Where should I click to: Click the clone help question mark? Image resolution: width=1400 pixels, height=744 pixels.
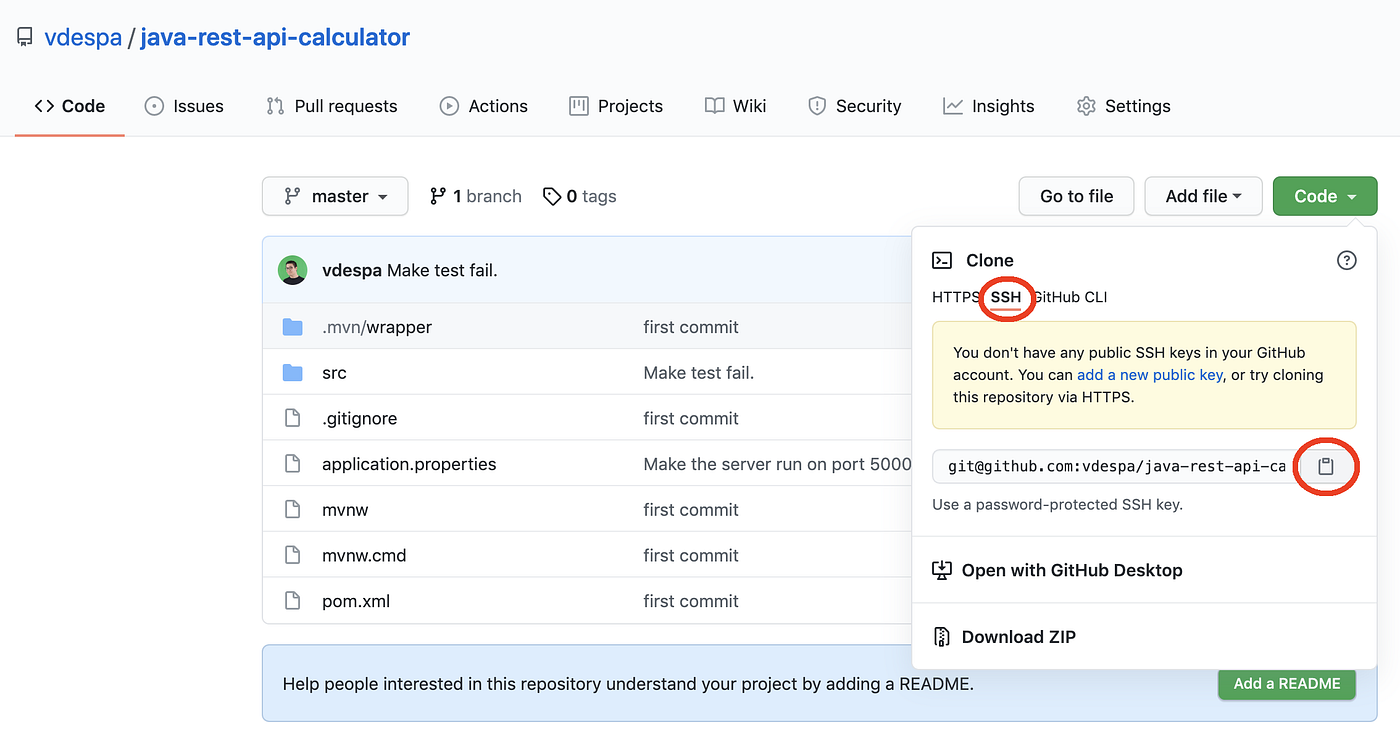(1346, 260)
